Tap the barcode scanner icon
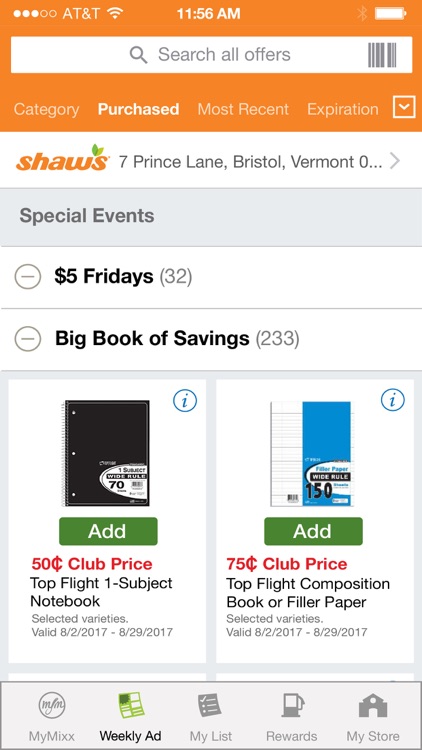Screen dimensions: 422x750 [382, 55]
